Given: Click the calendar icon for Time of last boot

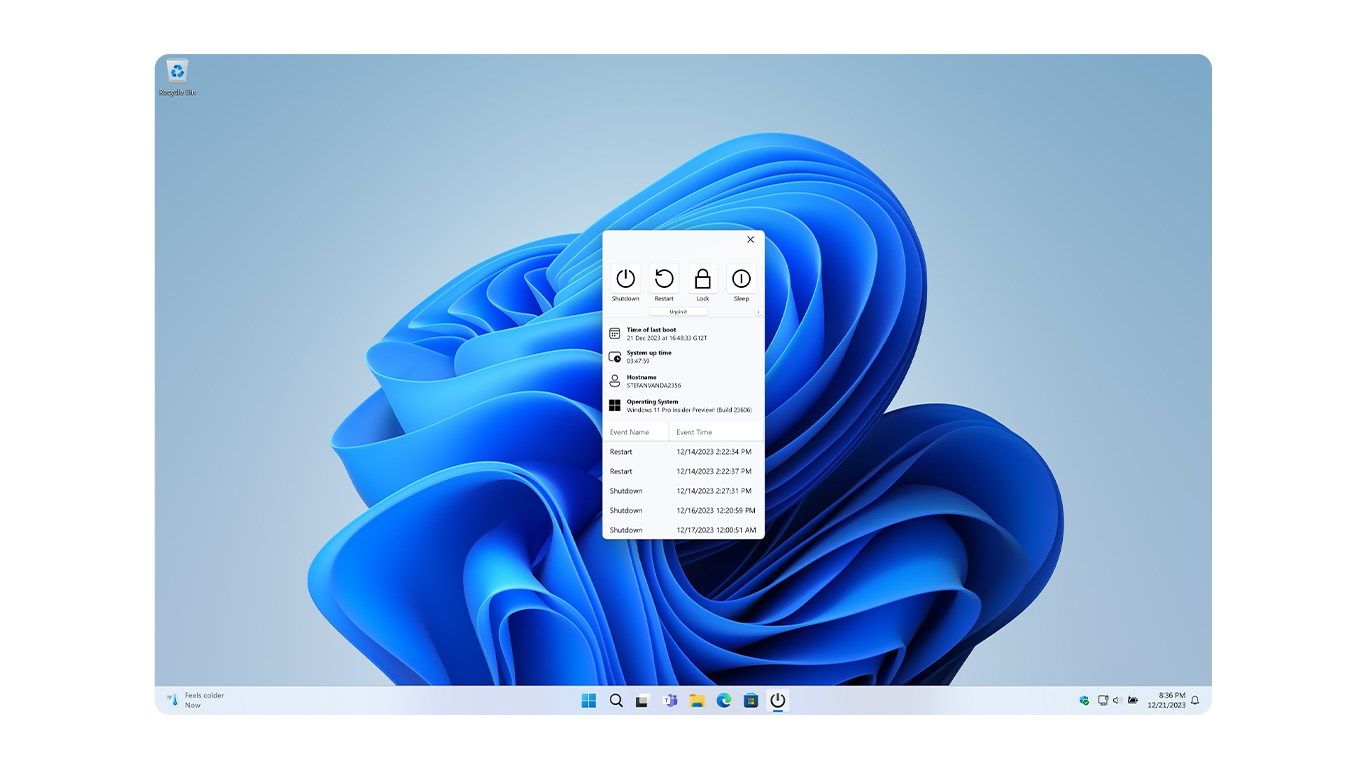Looking at the screenshot, I should [x=615, y=333].
